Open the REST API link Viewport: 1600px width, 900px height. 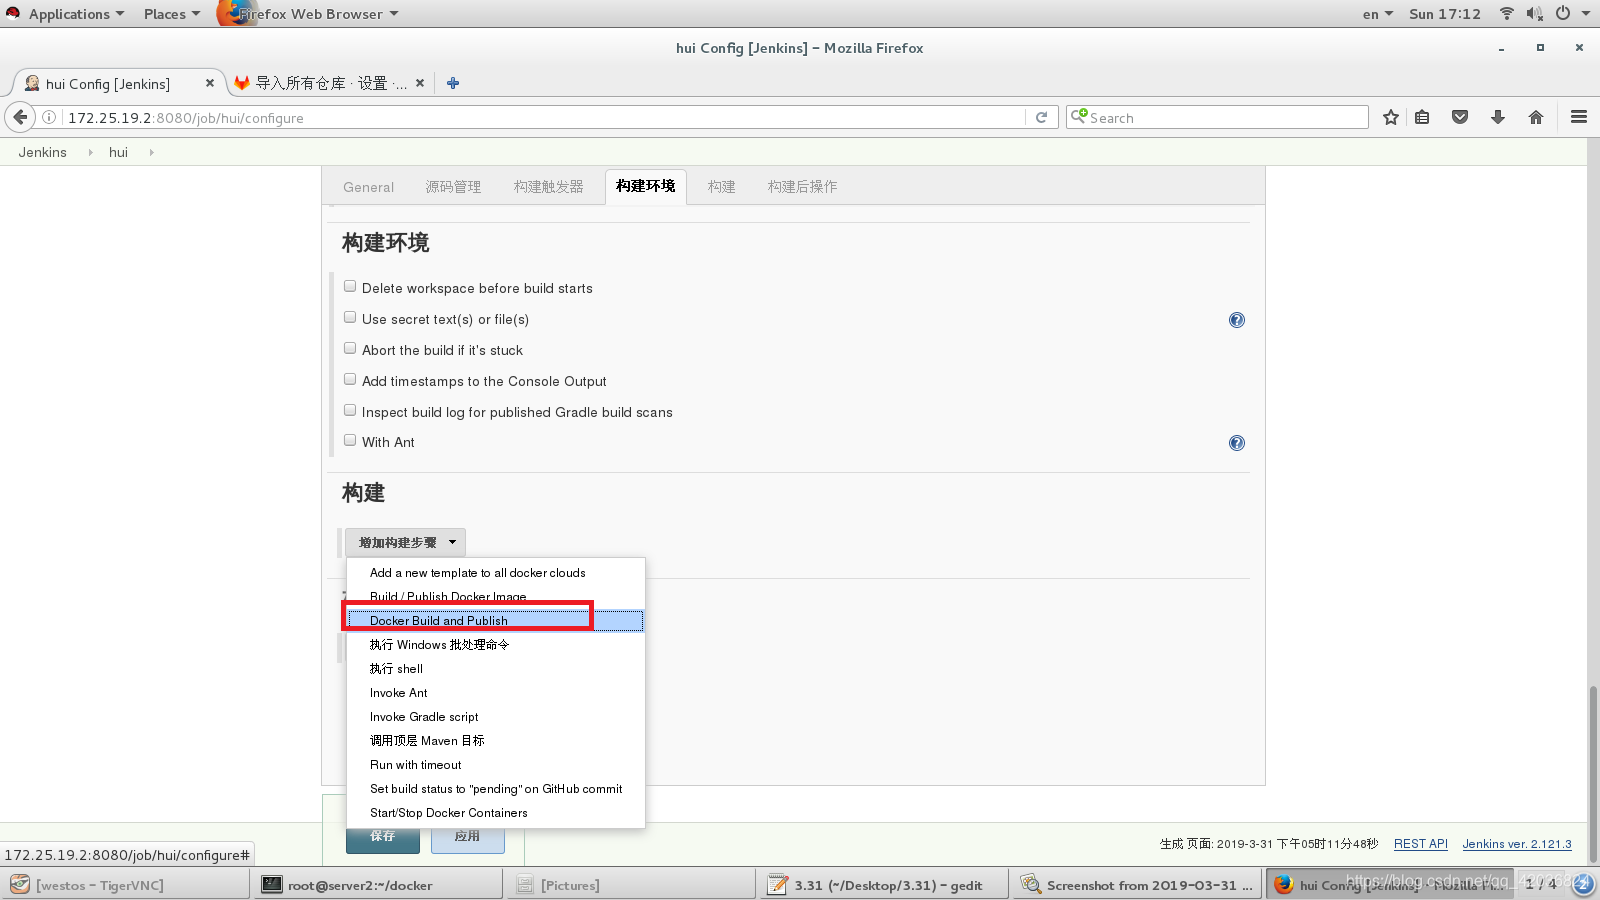click(1421, 844)
